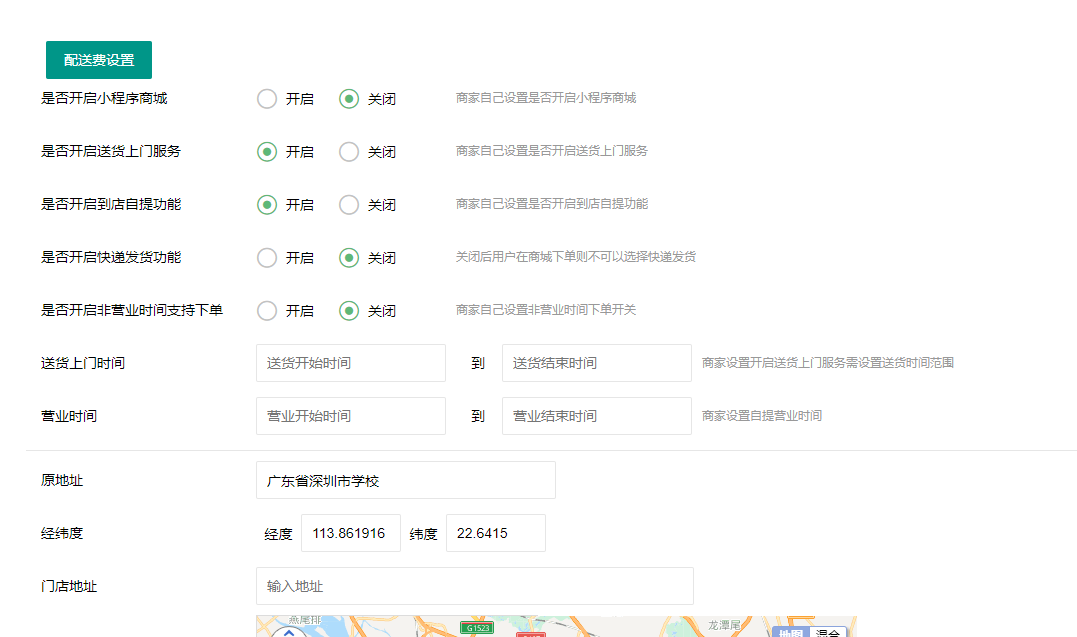Pick 关闭 for 是否开启非营业时间支持下单
This screenshot has width=1077, height=637.
click(x=349, y=311)
